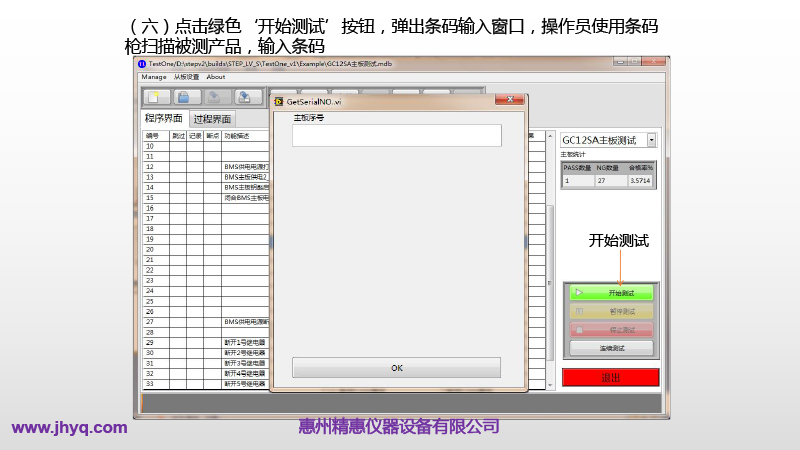Image resolution: width=800 pixels, height=450 pixels.
Task: Select row 29 断开1号继电器 step
Action: pyautogui.click(x=206, y=342)
